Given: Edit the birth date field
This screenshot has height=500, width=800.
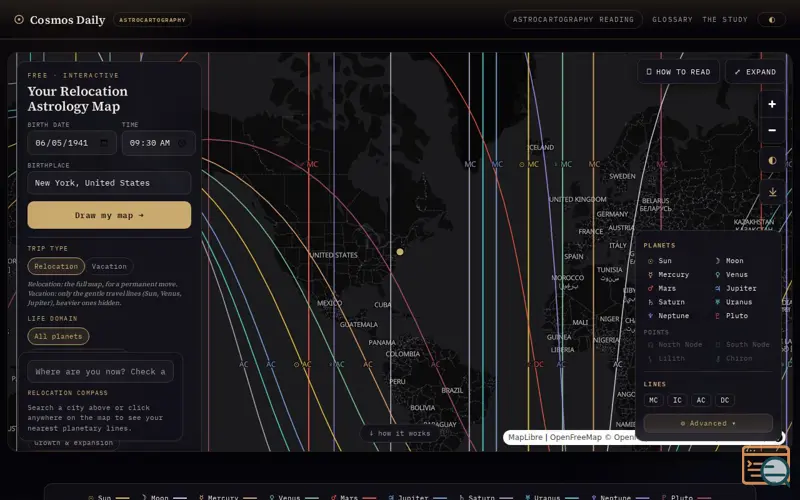Looking at the screenshot, I should 72,143.
